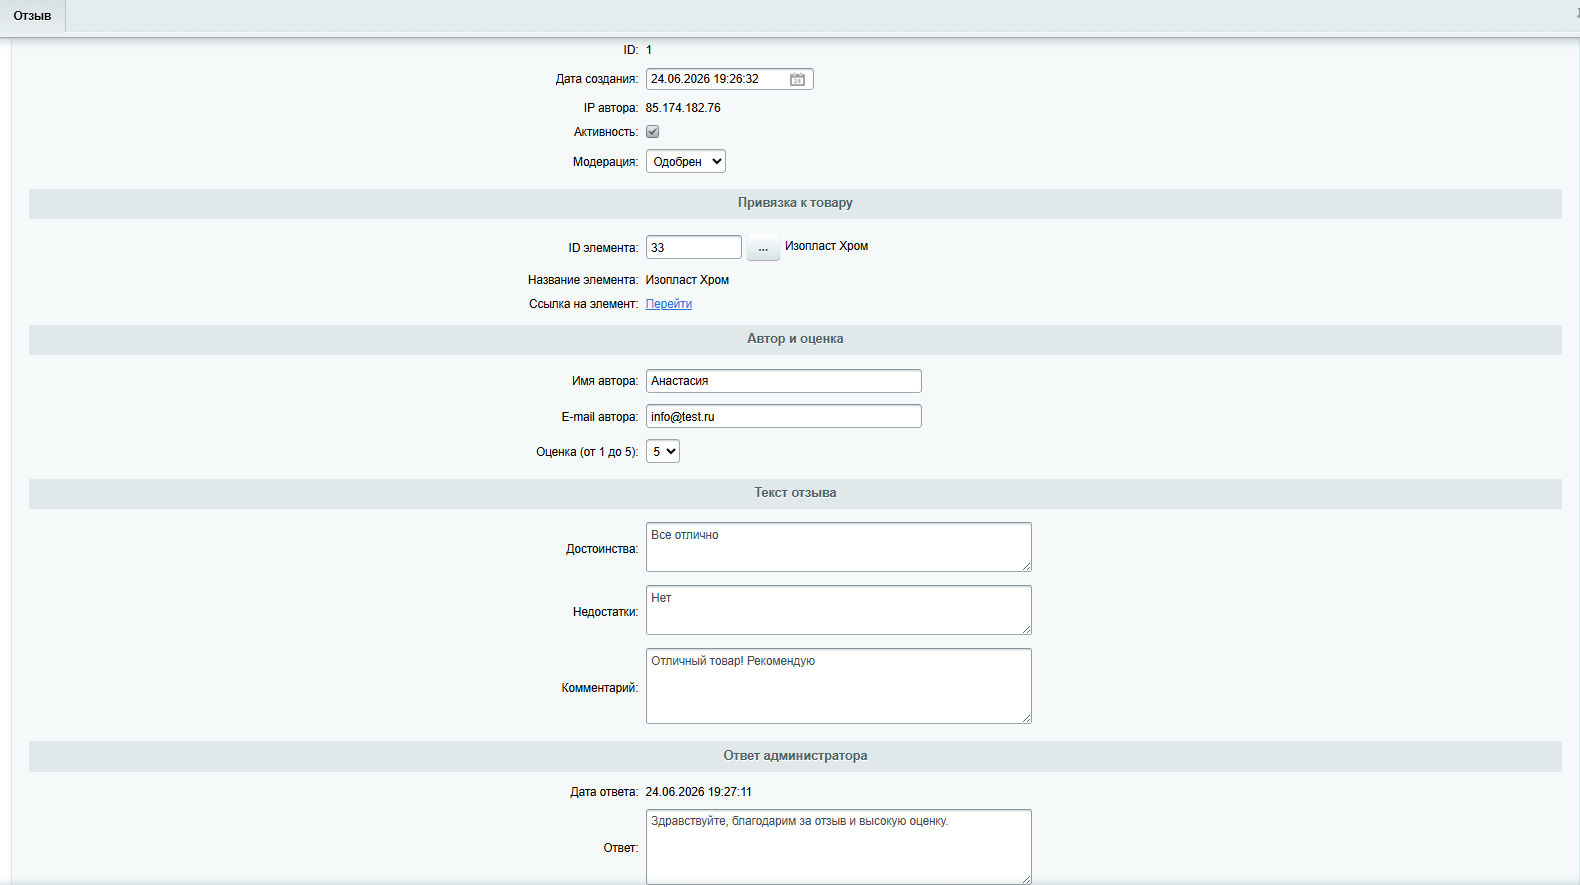Open the calendar picker for creation date
The height and width of the screenshot is (885, 1580).
click(797, 79)
